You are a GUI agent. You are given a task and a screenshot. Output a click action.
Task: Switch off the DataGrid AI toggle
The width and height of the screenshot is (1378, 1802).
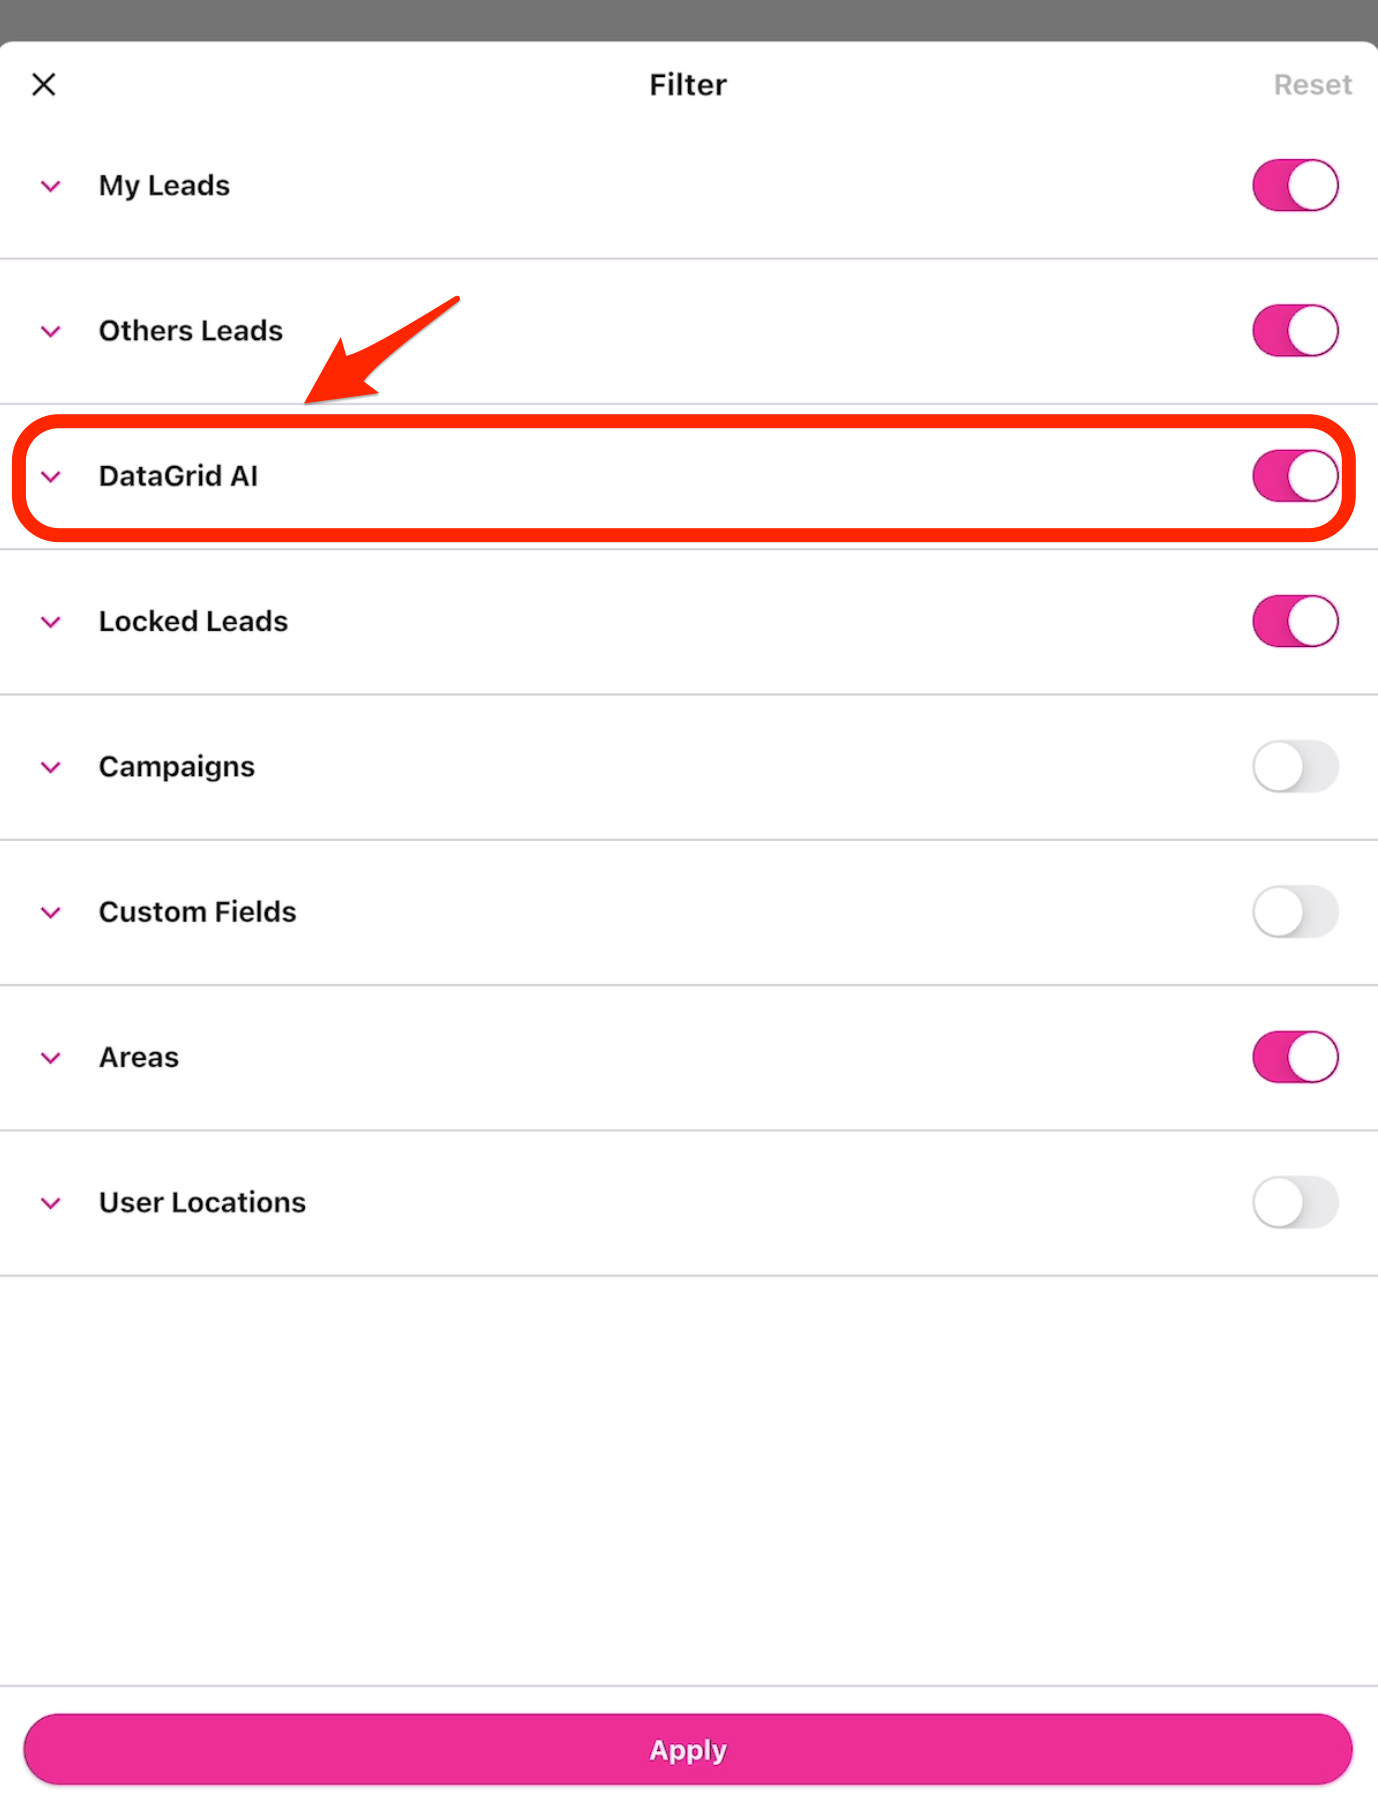coord(1295,476)
